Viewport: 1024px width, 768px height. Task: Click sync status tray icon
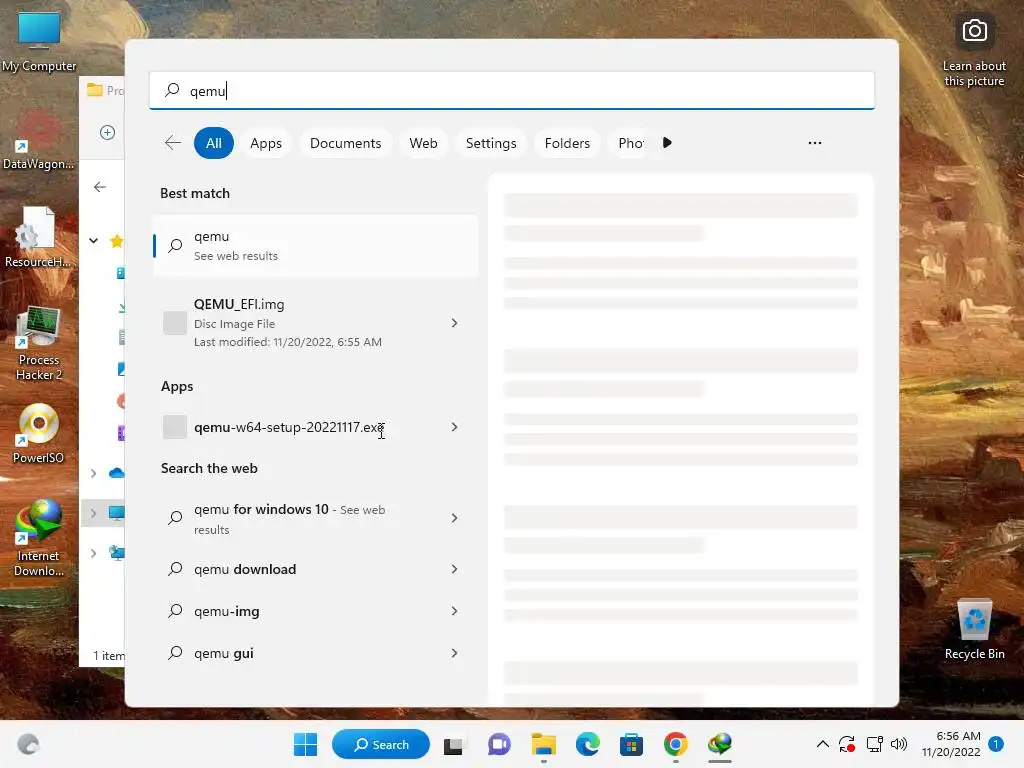[847, 744]
